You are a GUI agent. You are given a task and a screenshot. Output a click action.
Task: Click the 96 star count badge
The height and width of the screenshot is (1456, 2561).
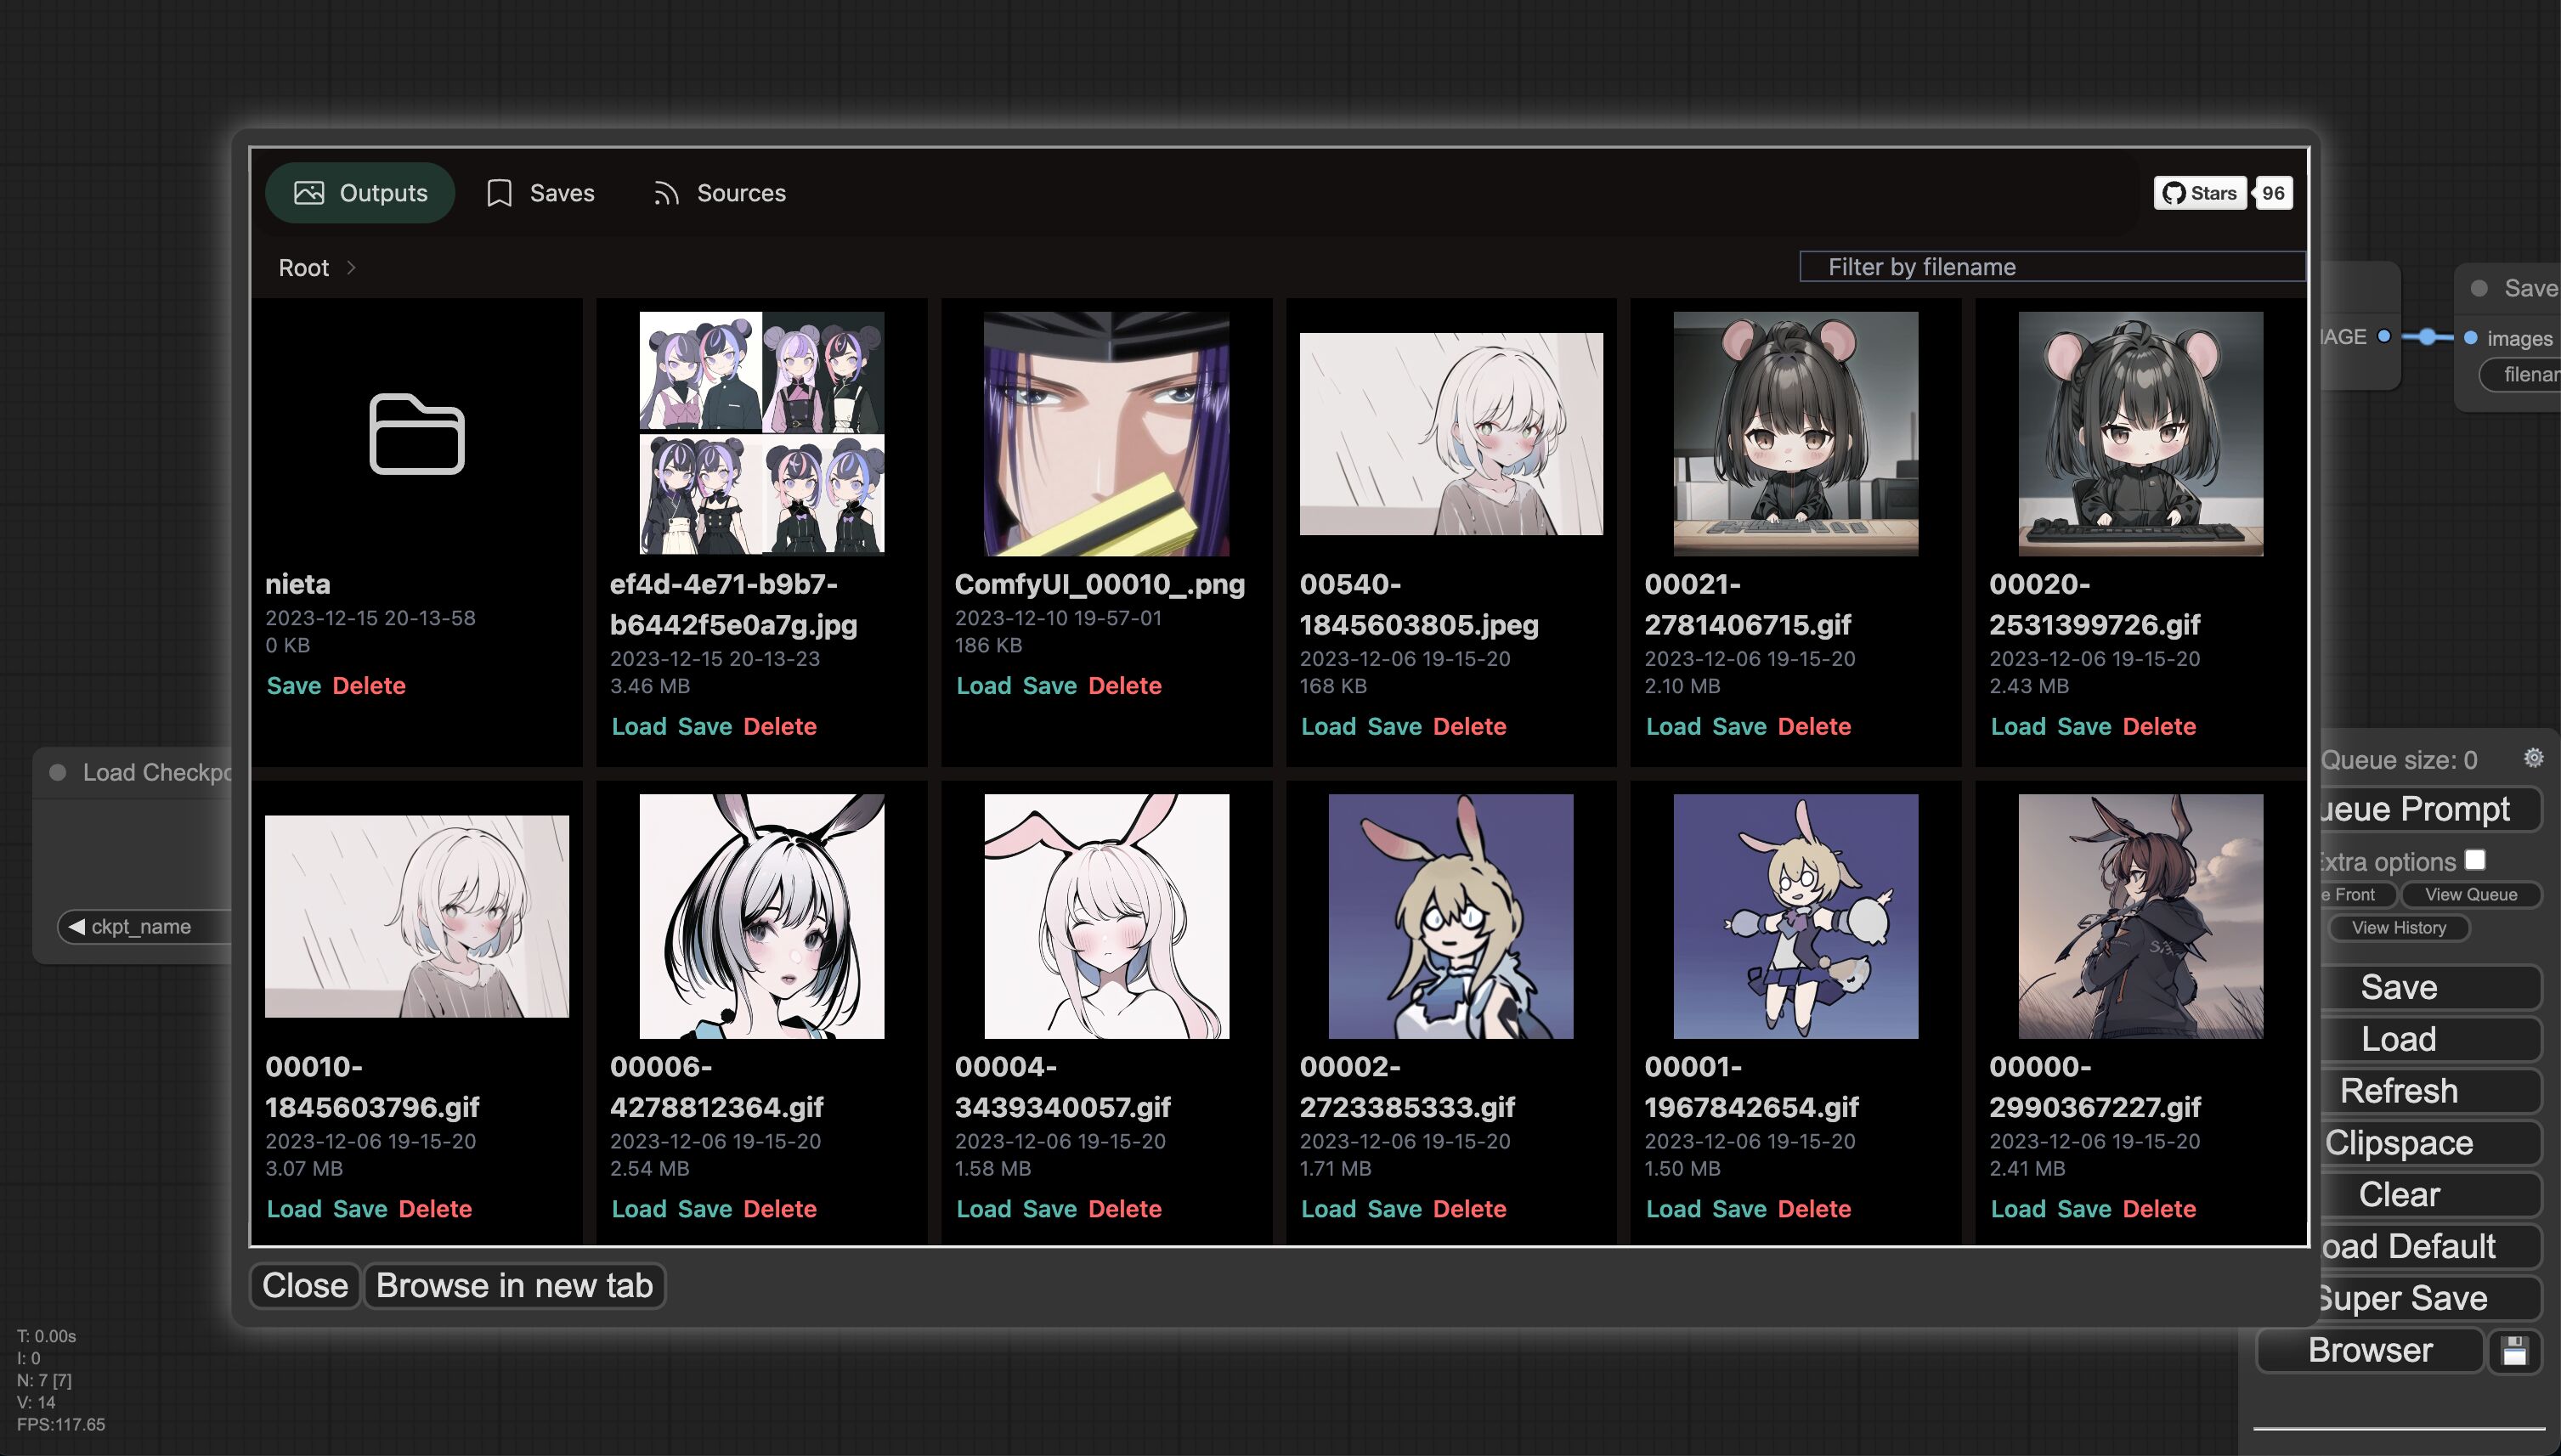click(x=2273, y=193)
